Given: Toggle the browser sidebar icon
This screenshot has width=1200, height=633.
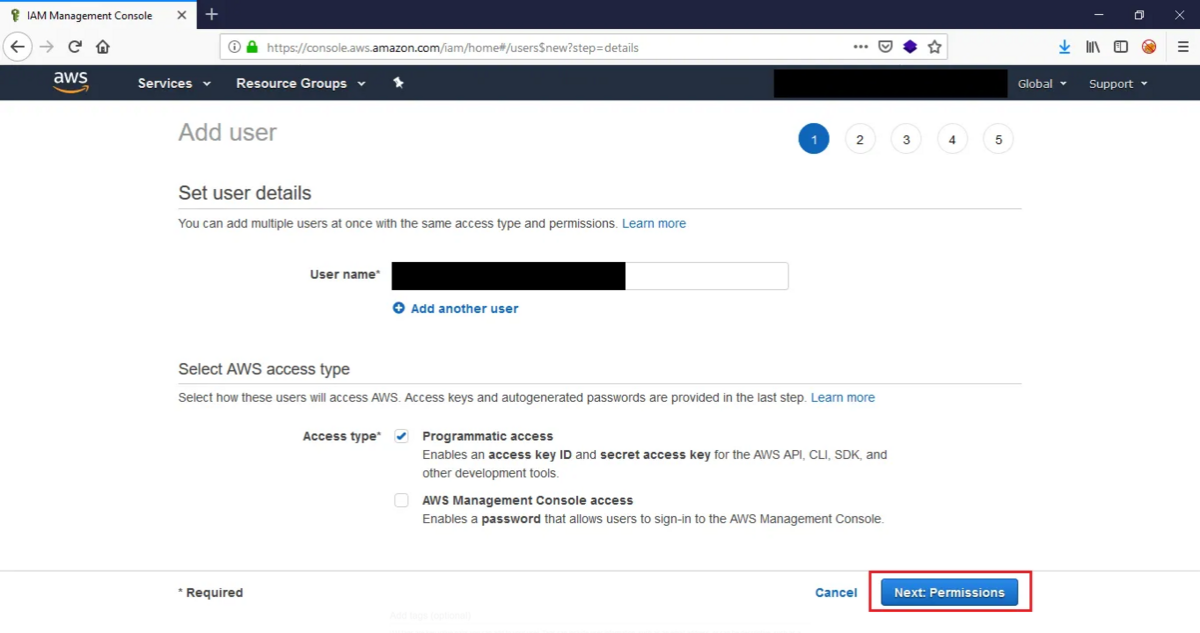Looking at the screenshot, I should tap(1121, 47).
